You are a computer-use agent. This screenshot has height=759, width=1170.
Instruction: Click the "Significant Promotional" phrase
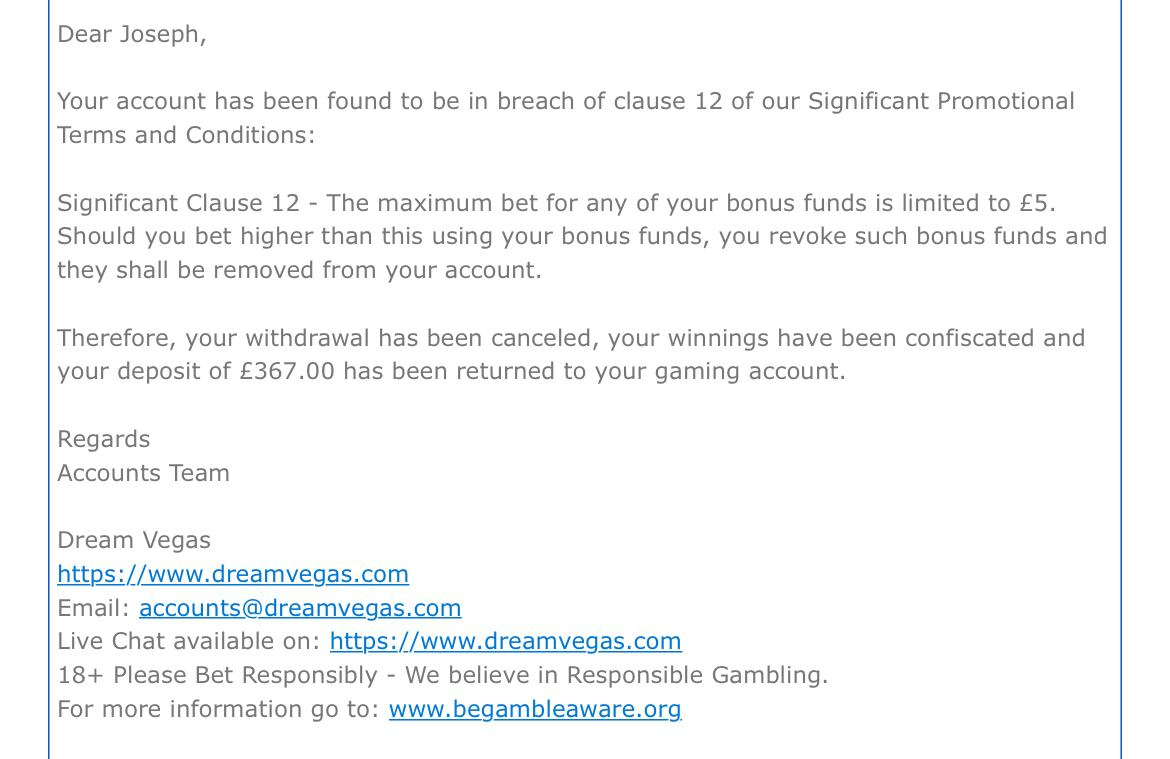tap(941, 102)
